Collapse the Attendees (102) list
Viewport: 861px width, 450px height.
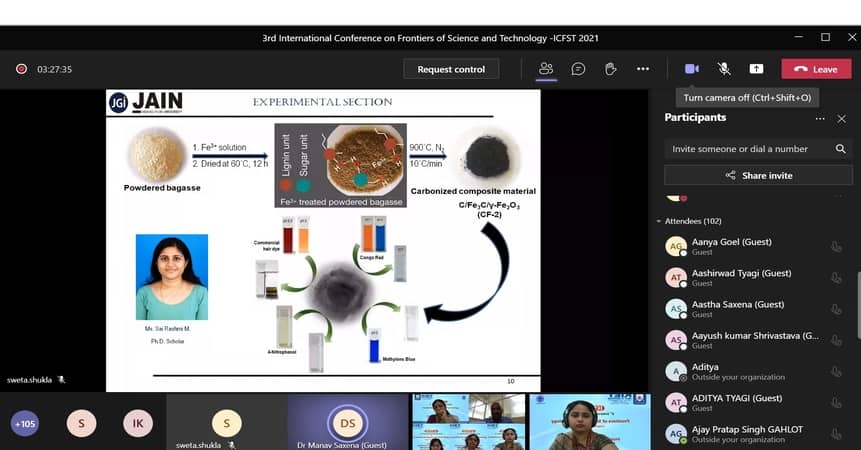click(x=659, y=221)
